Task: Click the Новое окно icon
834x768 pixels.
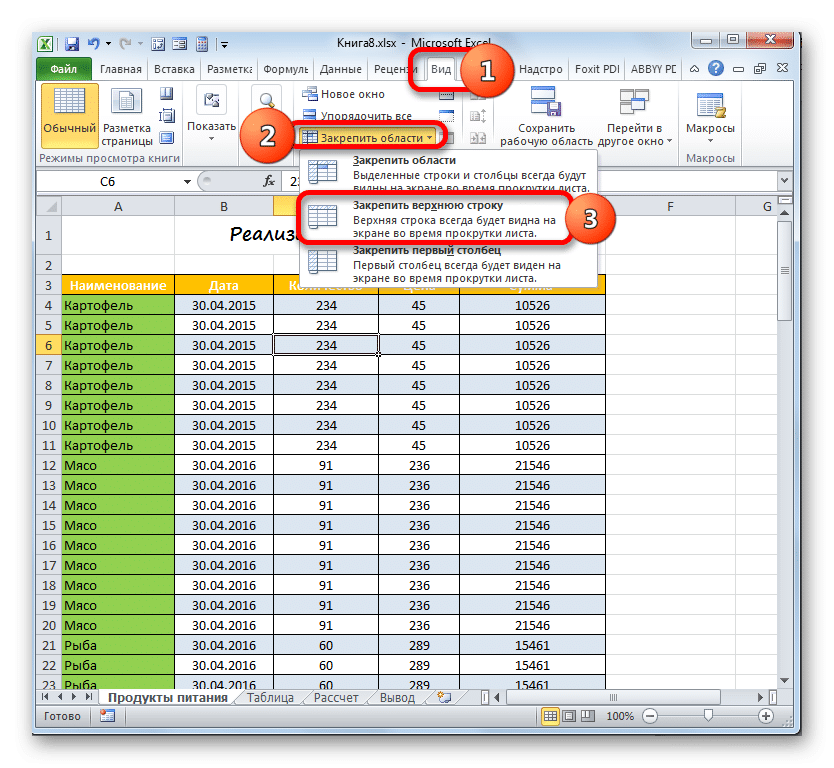Action: [310, 94]
